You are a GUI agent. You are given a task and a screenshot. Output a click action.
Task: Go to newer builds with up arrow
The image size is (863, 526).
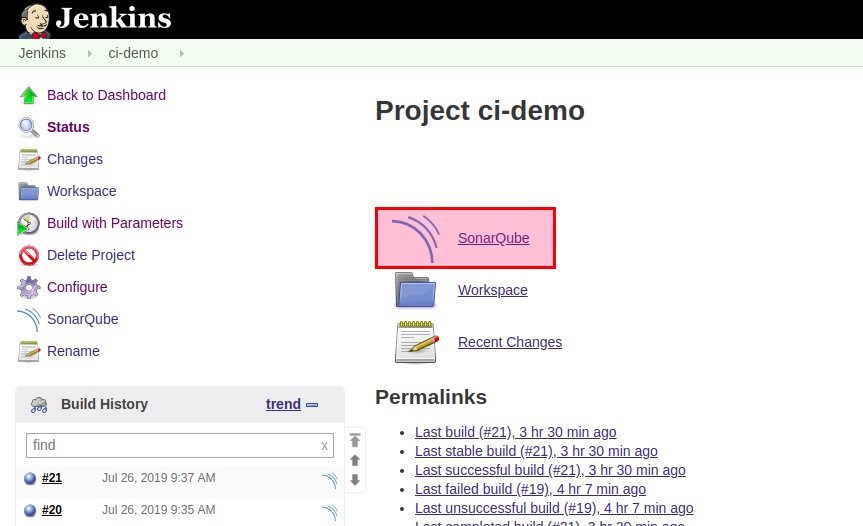pos(355,460)
